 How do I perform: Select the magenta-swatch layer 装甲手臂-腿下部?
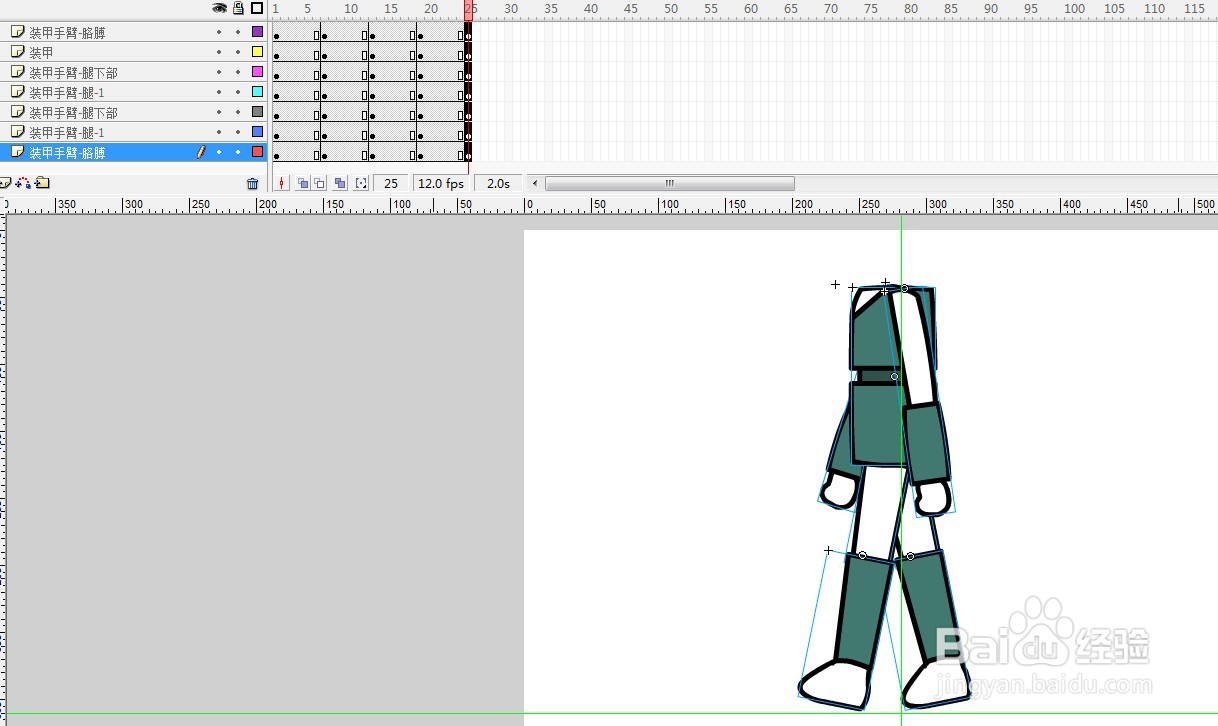[x=73, y=72]
